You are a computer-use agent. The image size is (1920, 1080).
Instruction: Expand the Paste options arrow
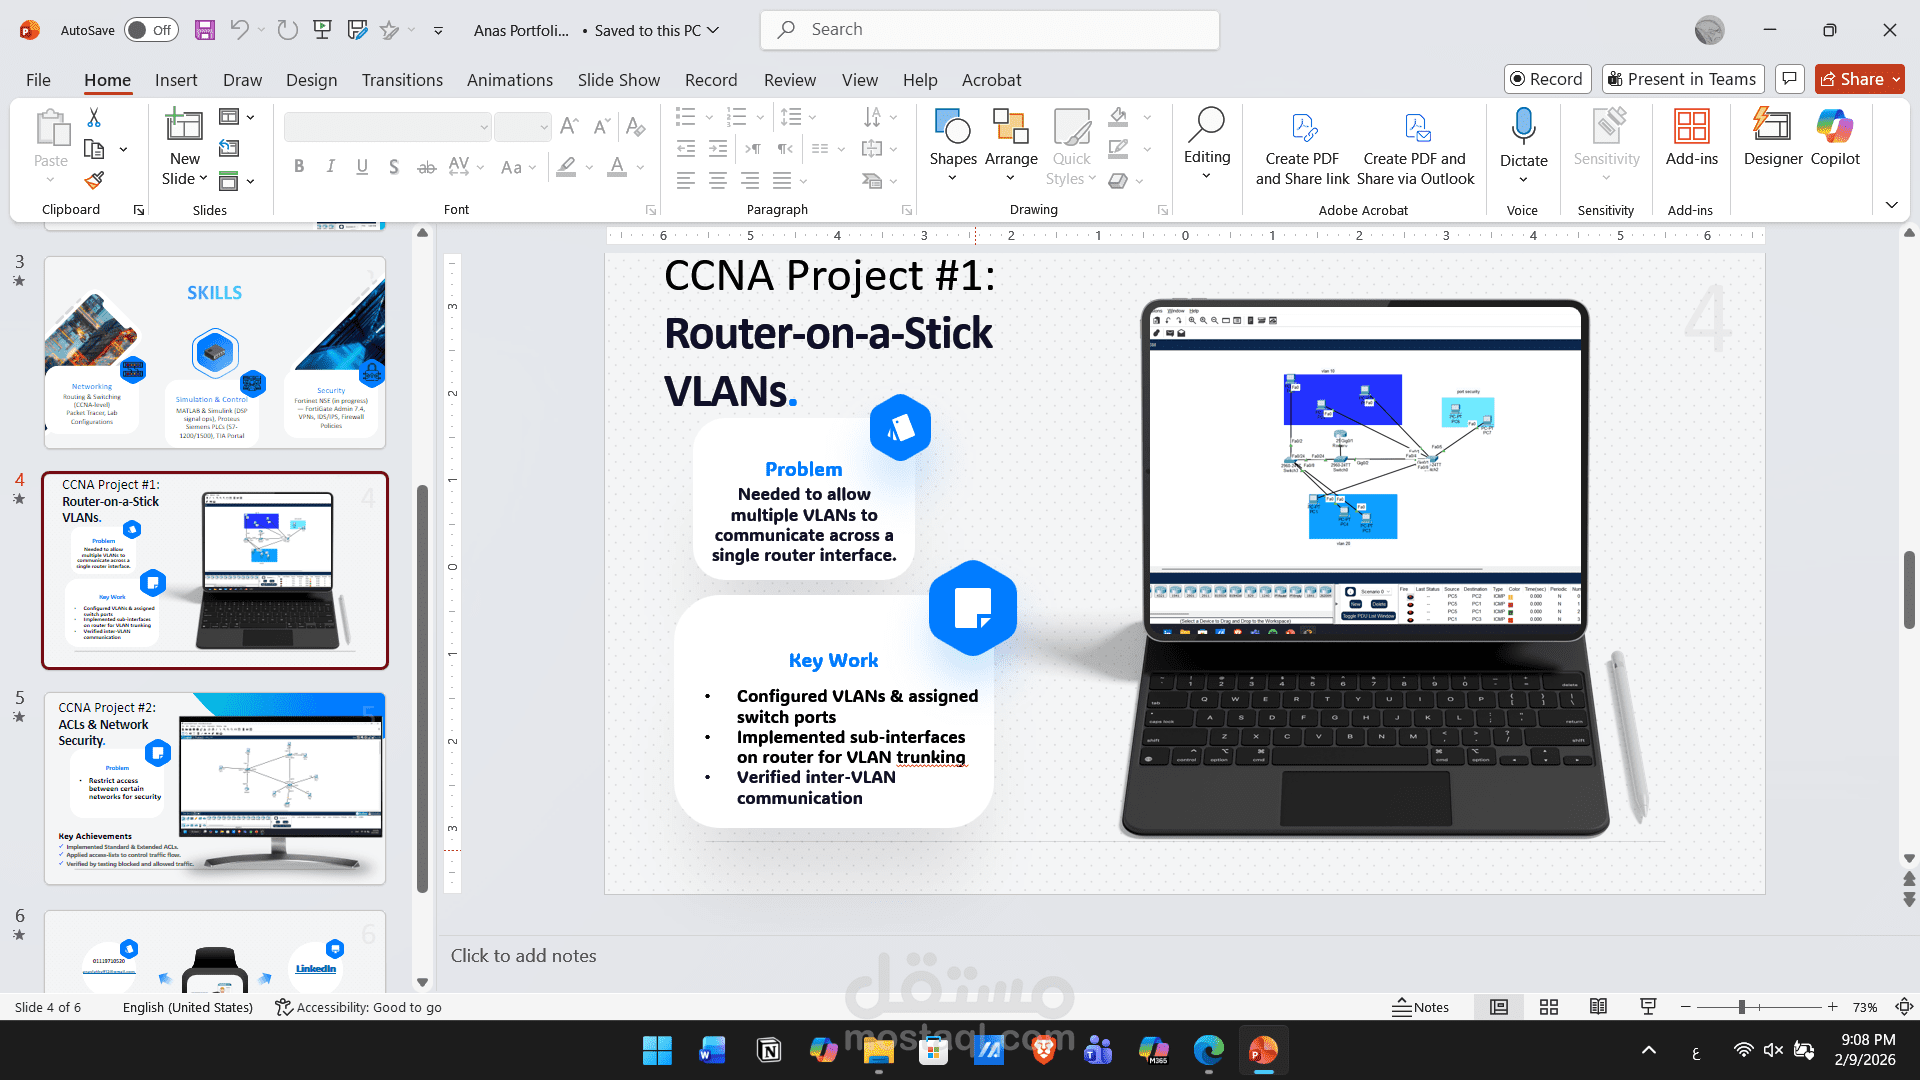tap(51, 180)
